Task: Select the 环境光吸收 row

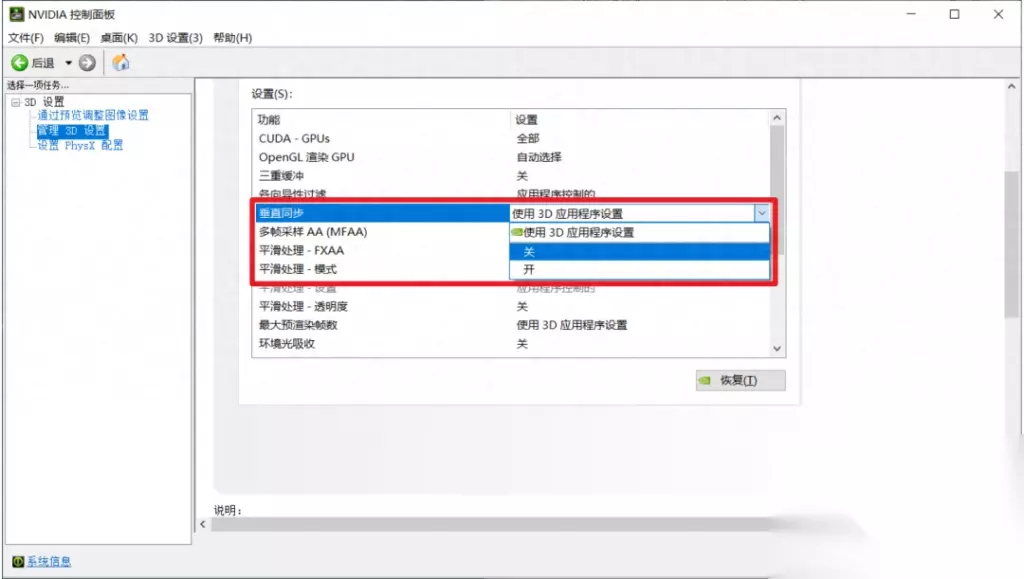Action: click(513, 343)
